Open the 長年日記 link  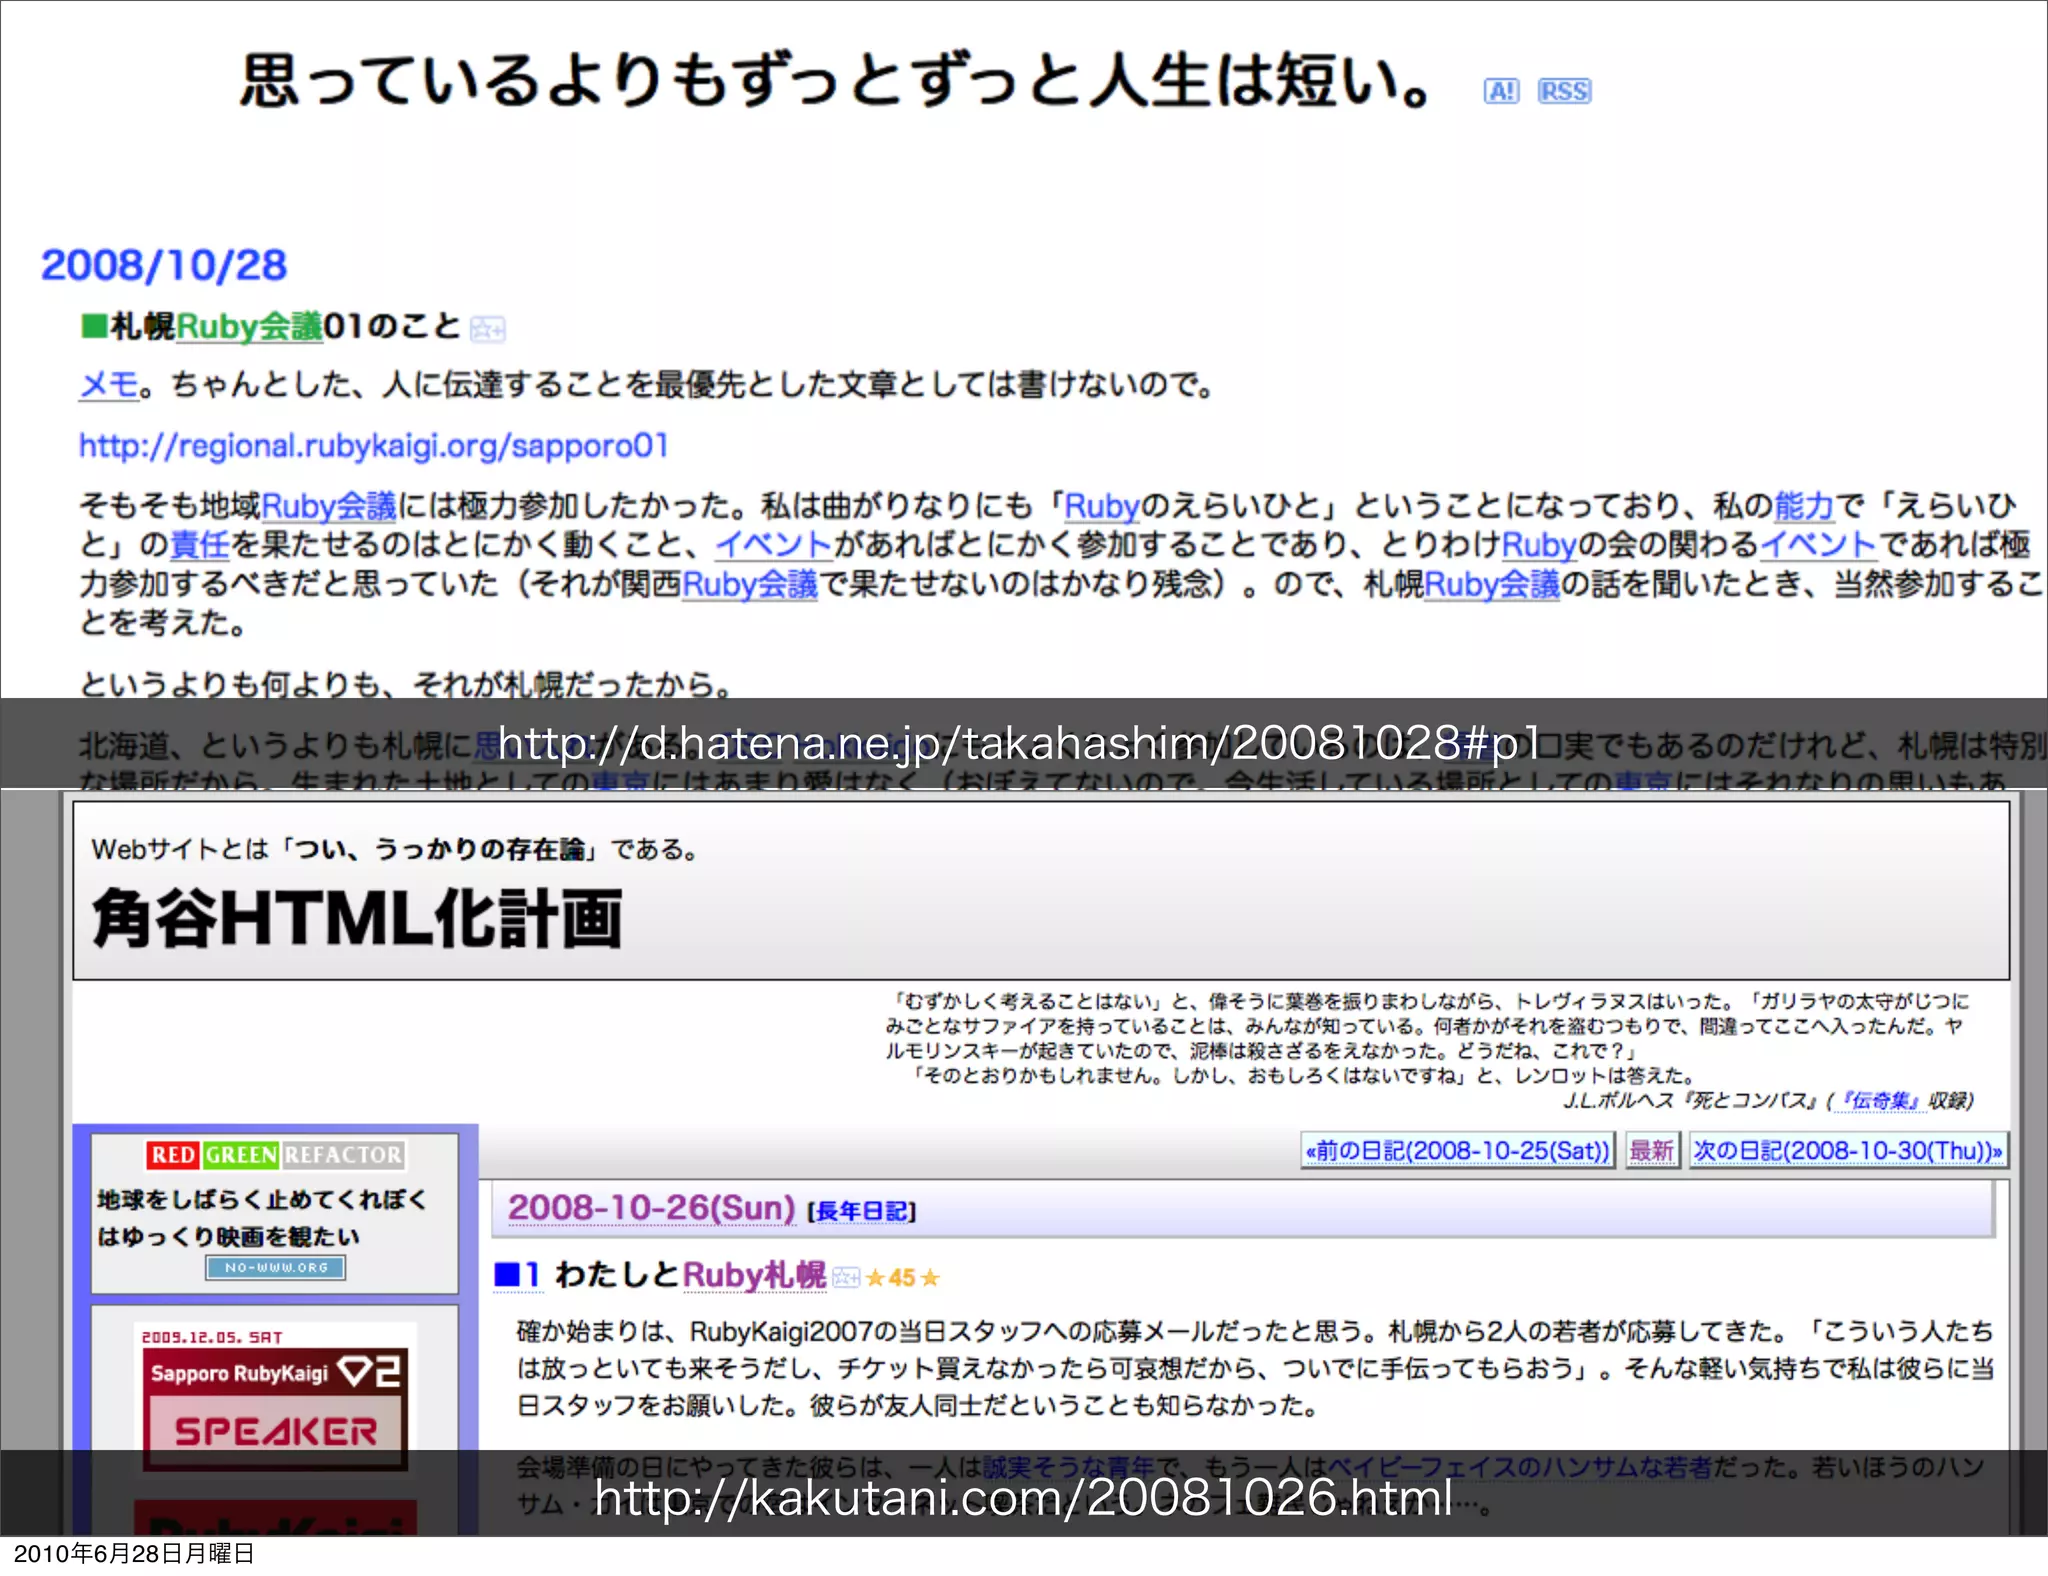(862, 1211)
